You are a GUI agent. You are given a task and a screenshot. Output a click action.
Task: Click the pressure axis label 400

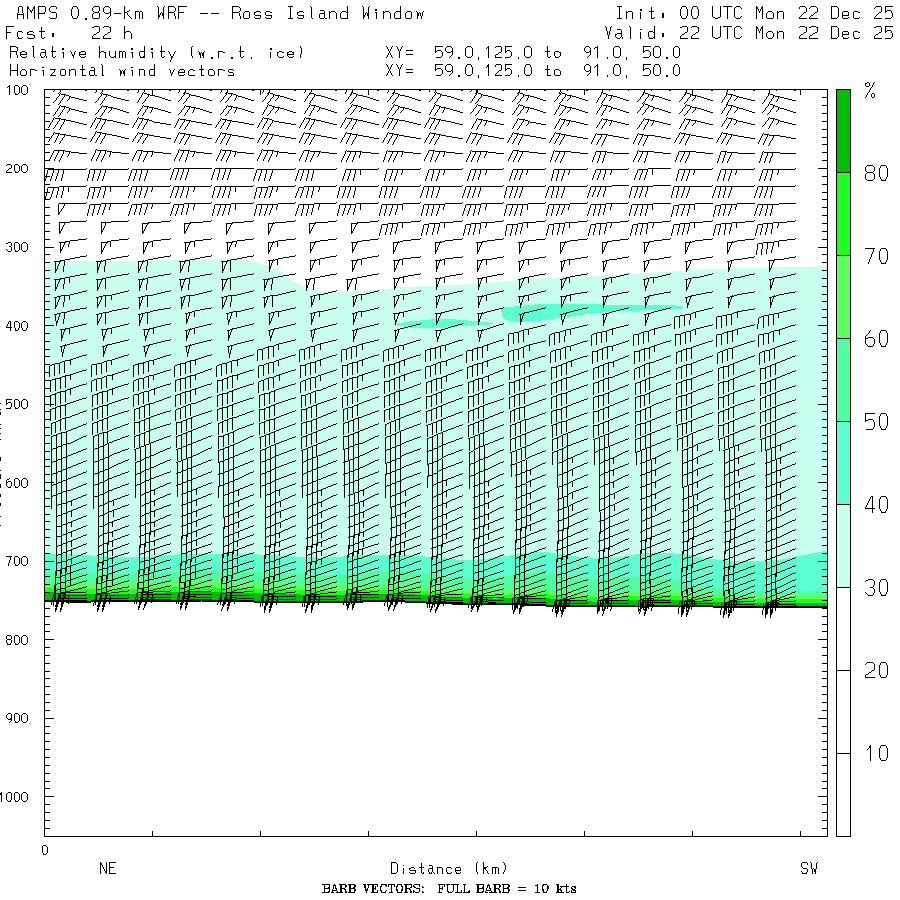click(x=17, y=326)
